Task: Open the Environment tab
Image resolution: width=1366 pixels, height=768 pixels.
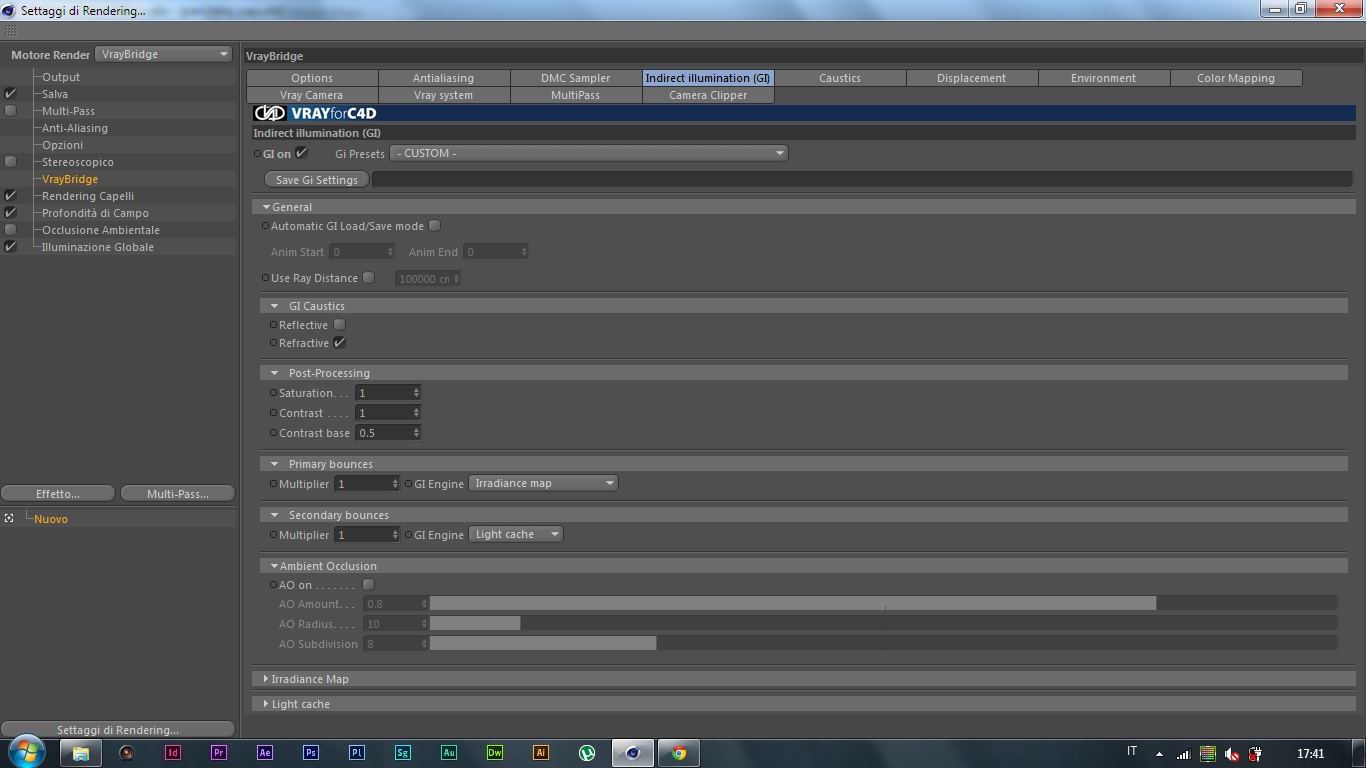Action: coord(1104,78)
